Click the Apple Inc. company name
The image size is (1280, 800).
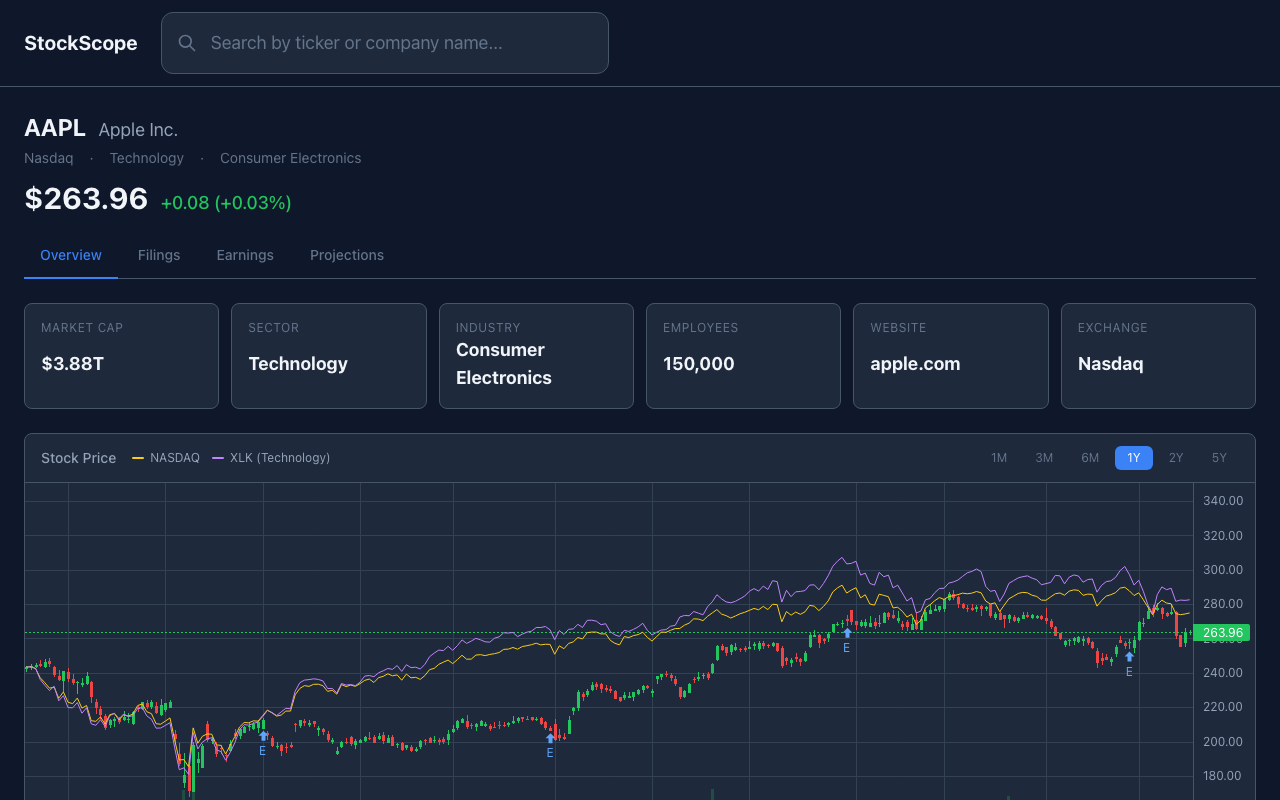tap(138, 130)
